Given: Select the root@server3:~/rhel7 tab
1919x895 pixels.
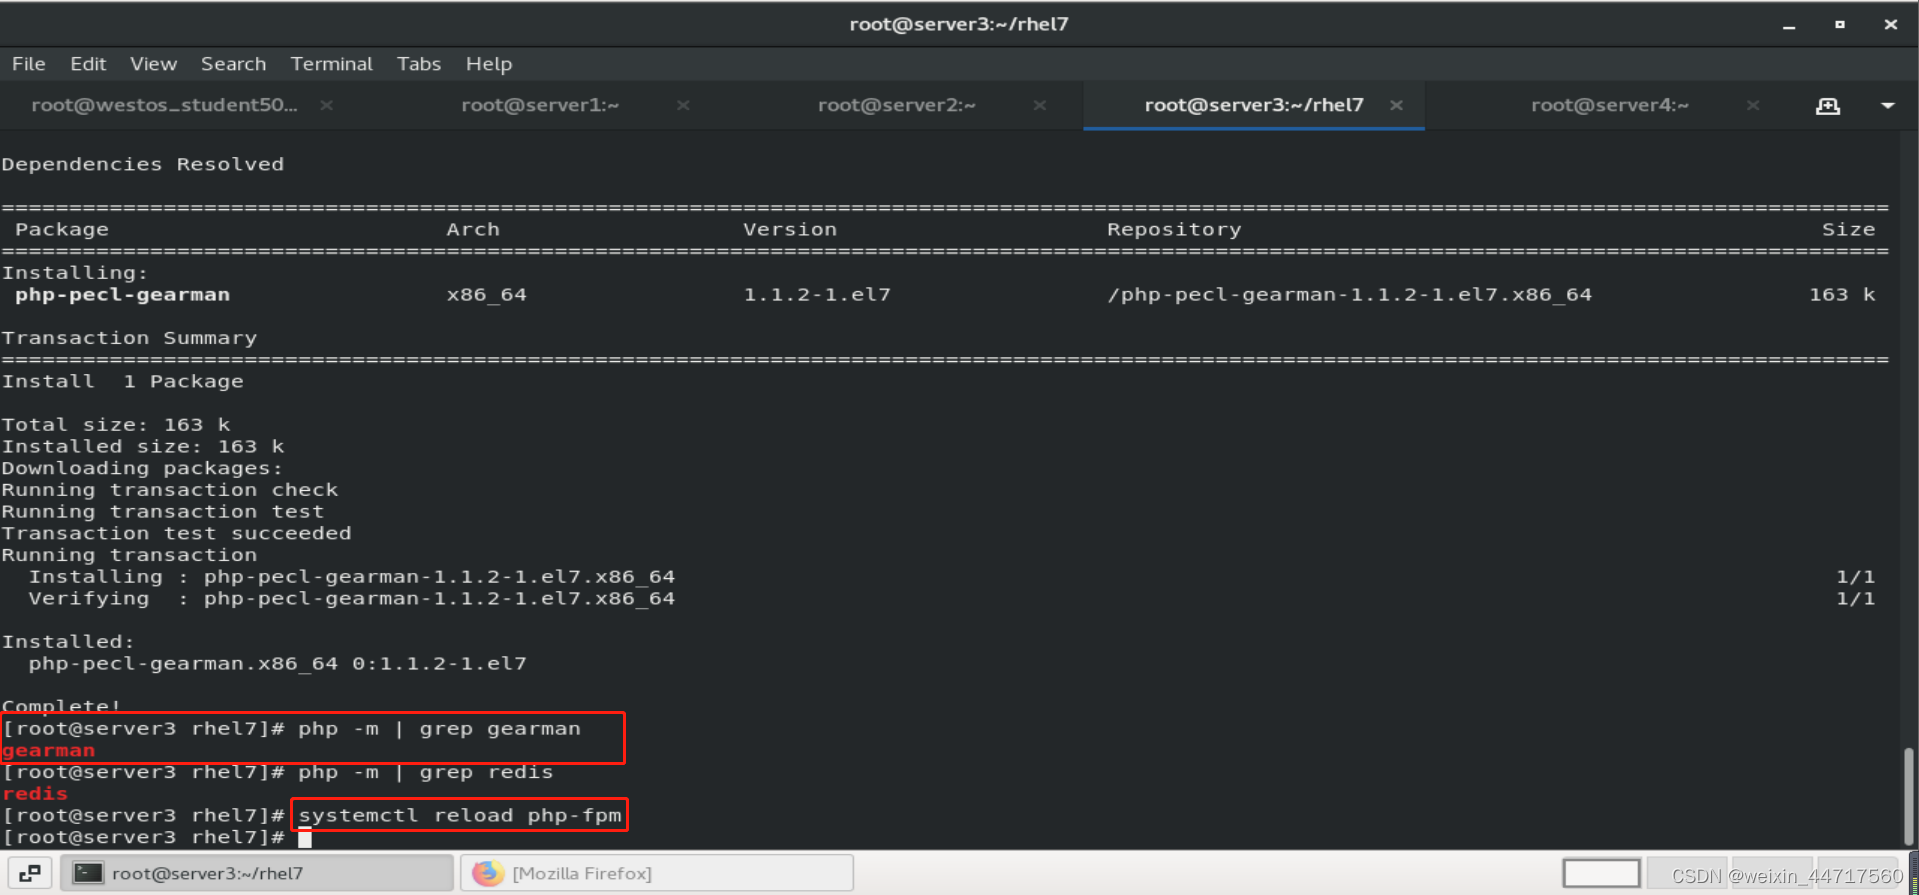Looking at the screenshot, I should point(1254,105).
